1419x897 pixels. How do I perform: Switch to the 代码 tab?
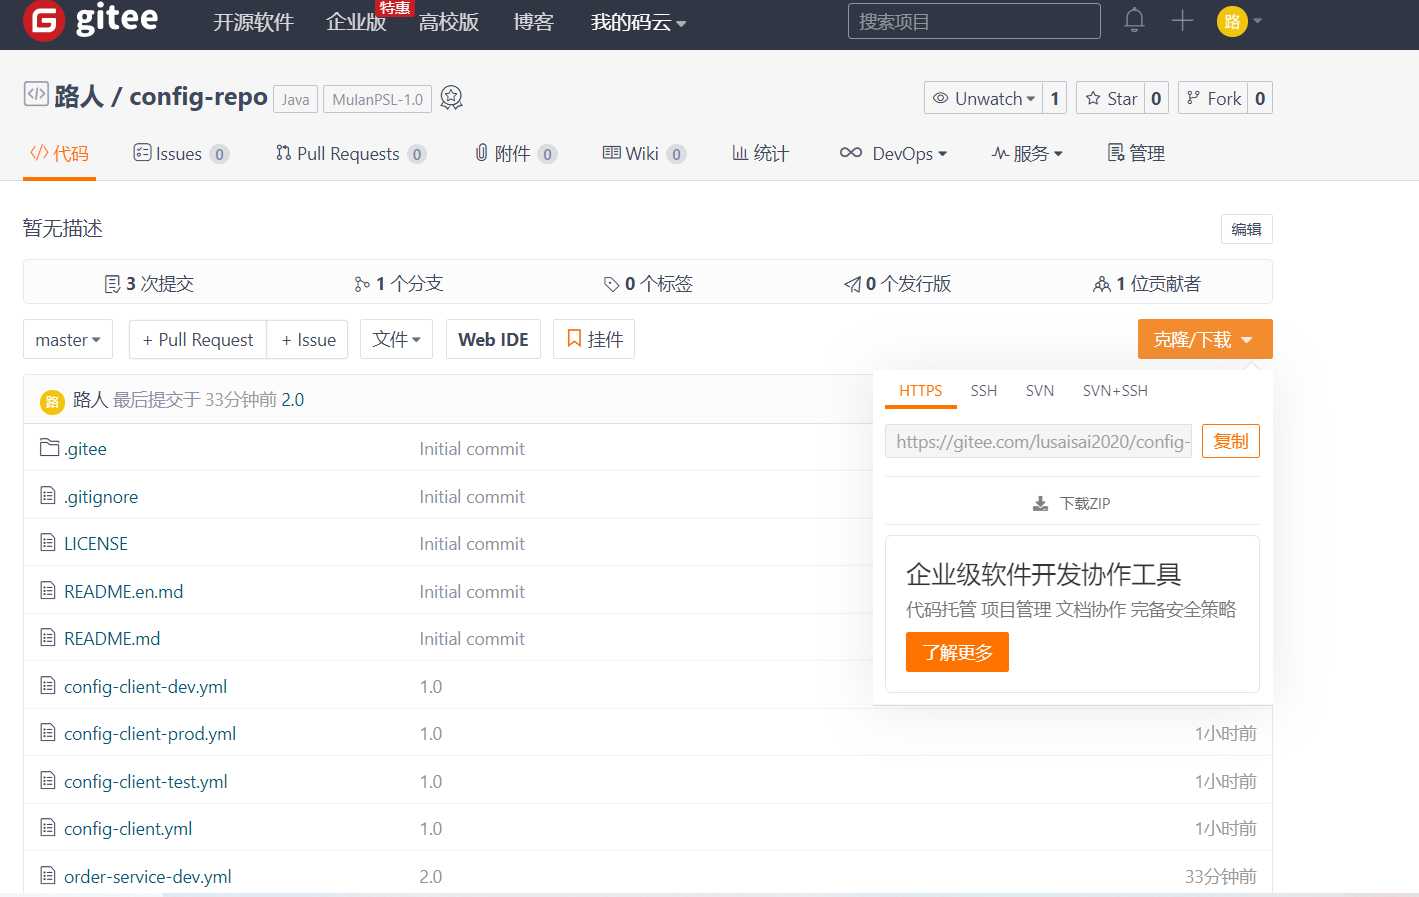59,153
